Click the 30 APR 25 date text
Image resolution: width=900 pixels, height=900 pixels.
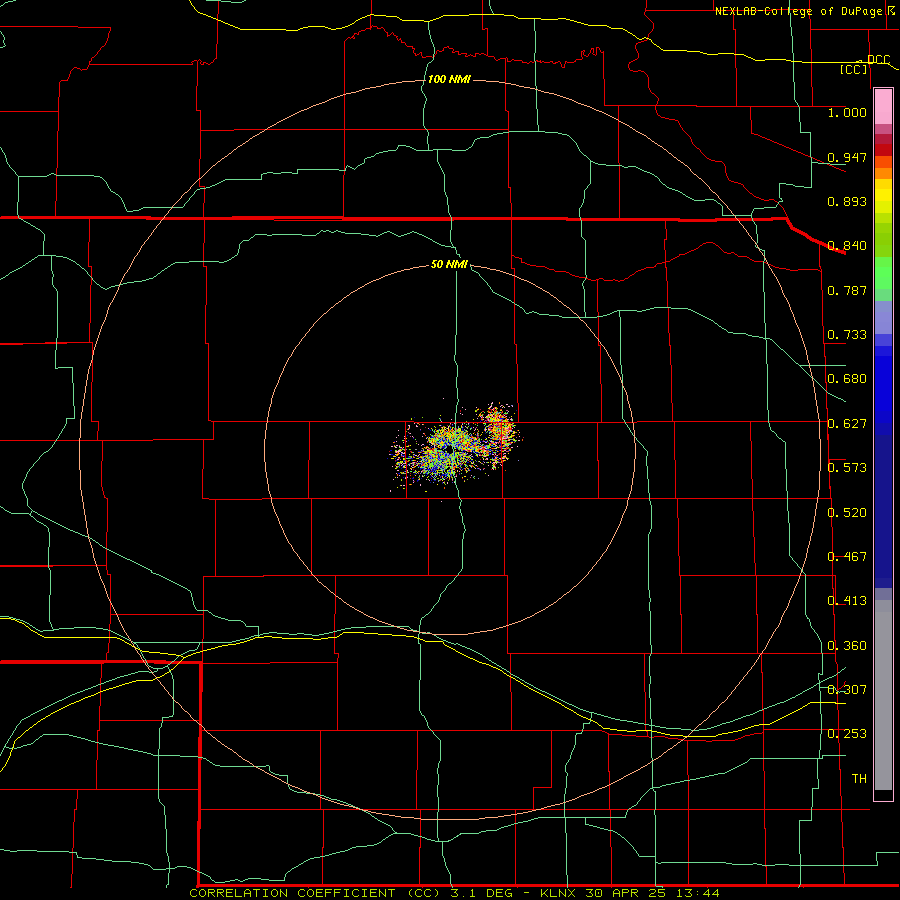click(627, 893)
